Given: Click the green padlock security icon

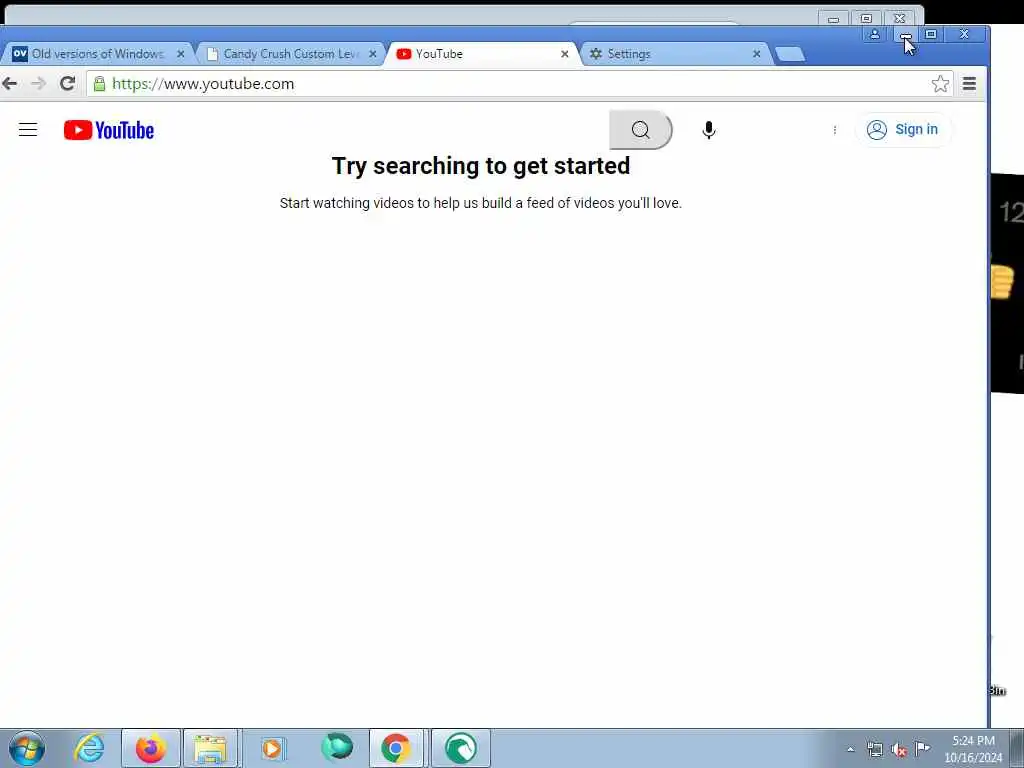Looking at the screenshot, I should 99,84.
